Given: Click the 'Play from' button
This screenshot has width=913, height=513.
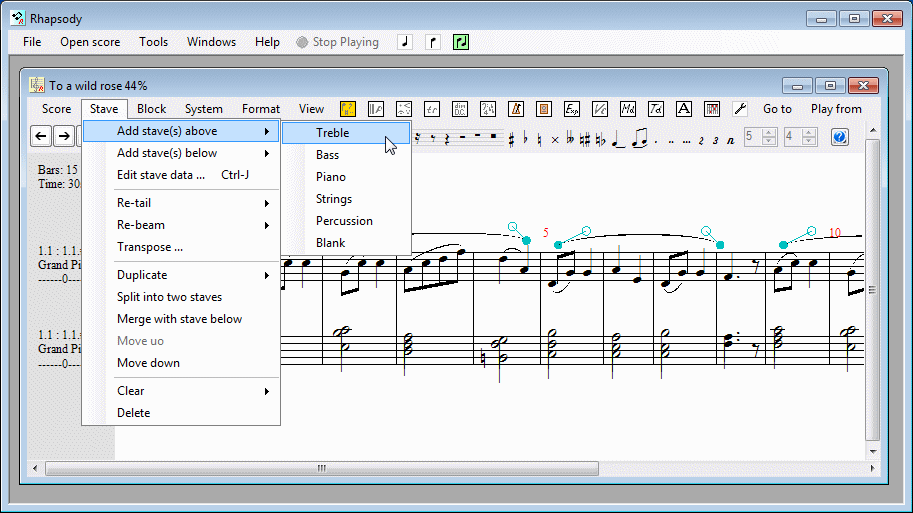Looking at the screenshot, I should (x=836, y=109).
